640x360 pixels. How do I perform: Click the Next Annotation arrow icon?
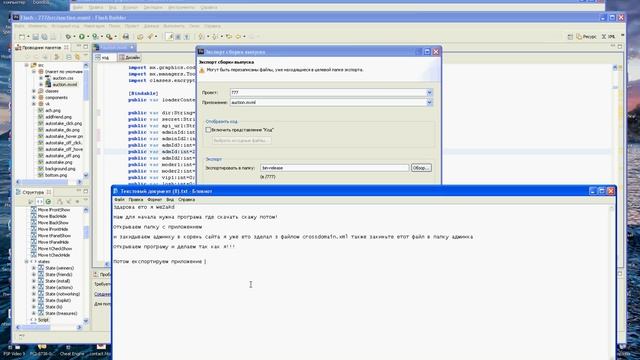coord(201,37)
